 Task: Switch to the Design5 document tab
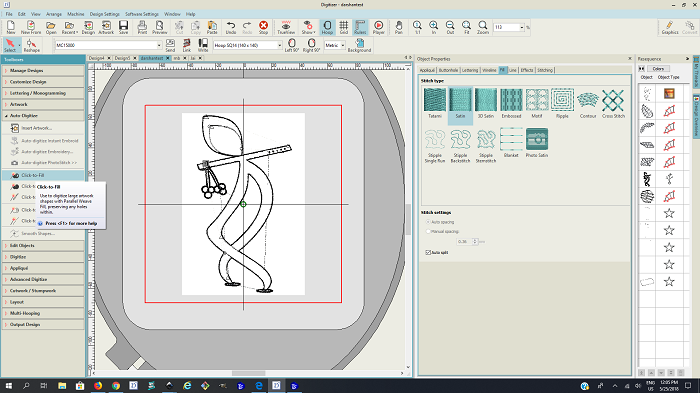pos(122,58)
